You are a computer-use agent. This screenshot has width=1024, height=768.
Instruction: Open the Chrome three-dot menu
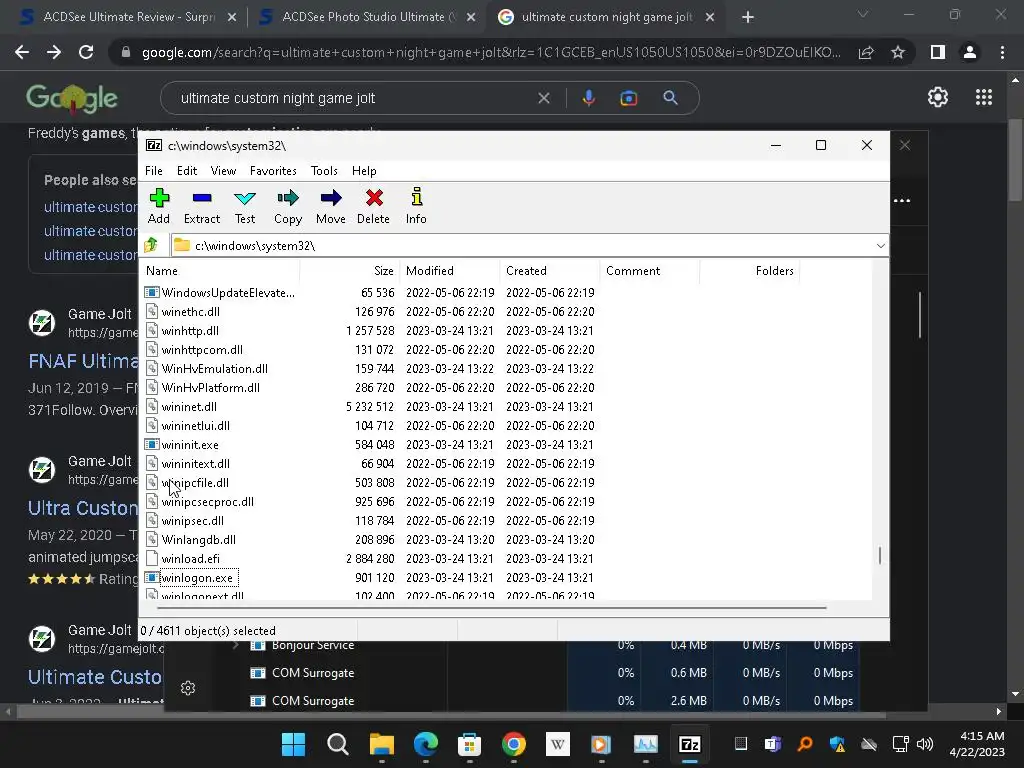[1002, 52]
